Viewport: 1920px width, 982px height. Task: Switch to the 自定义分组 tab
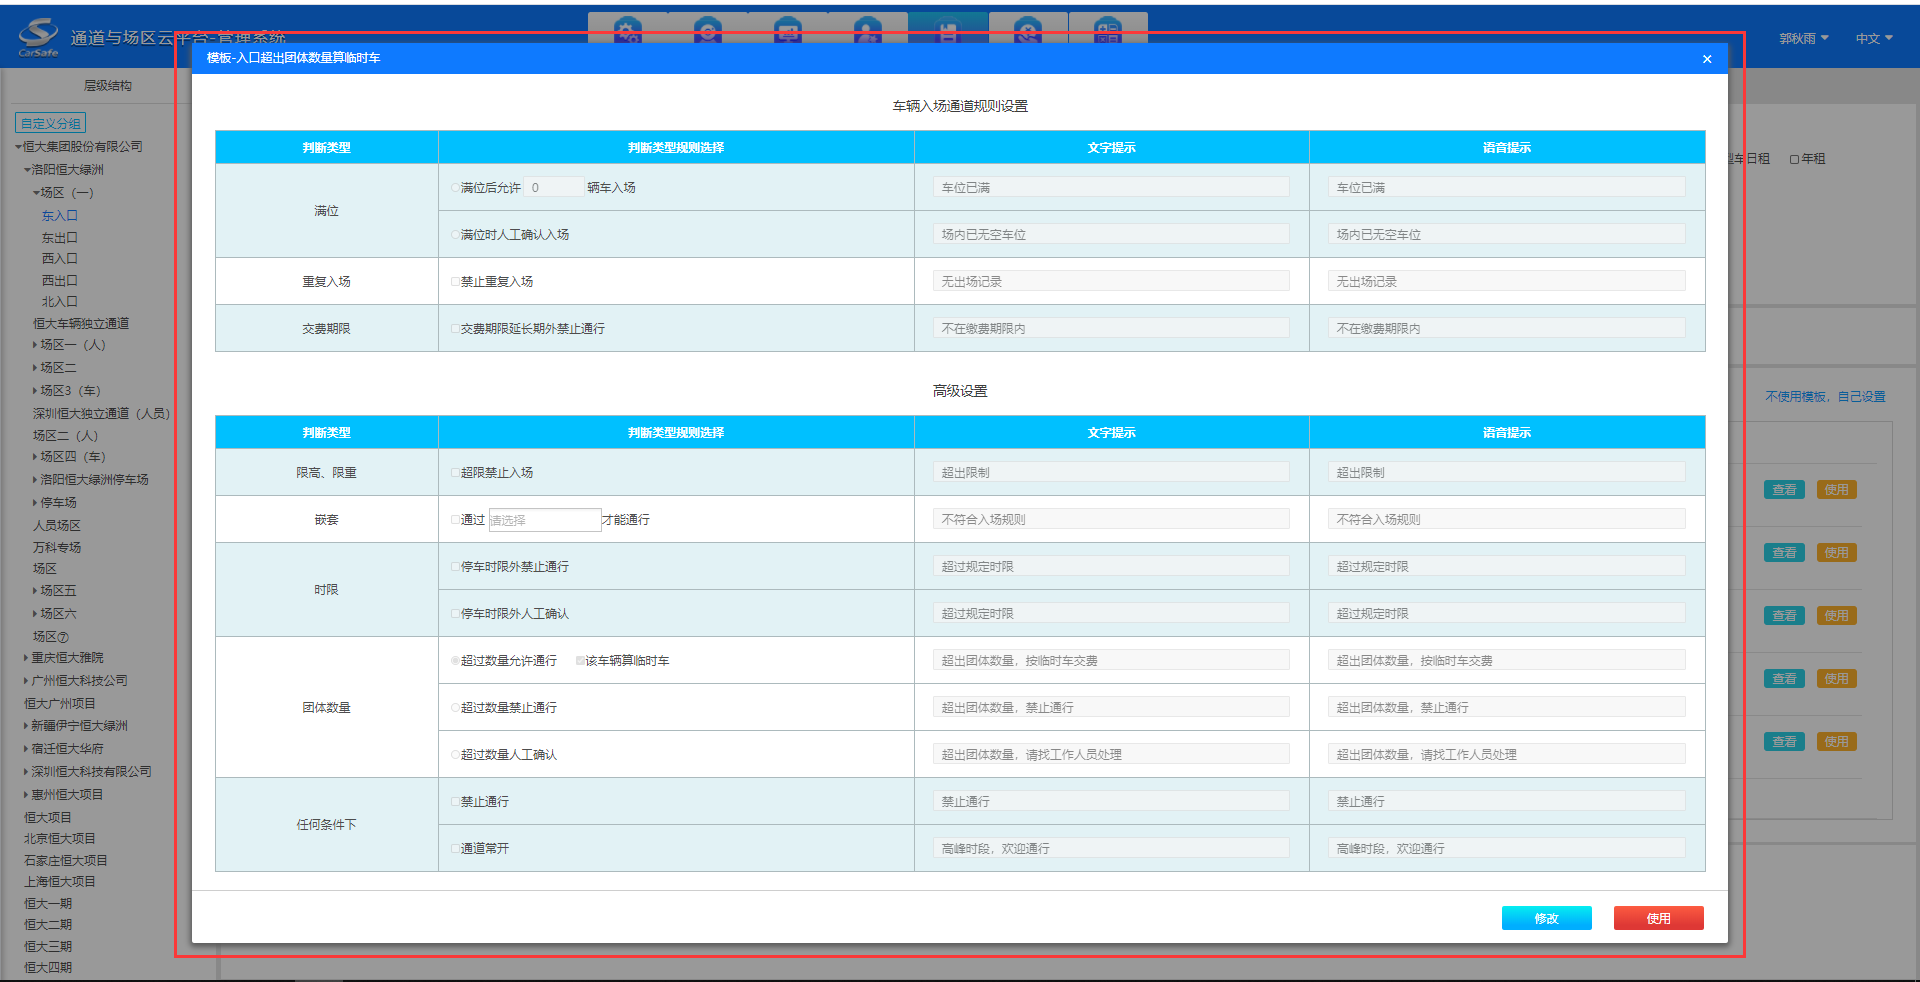coord(51,124)
